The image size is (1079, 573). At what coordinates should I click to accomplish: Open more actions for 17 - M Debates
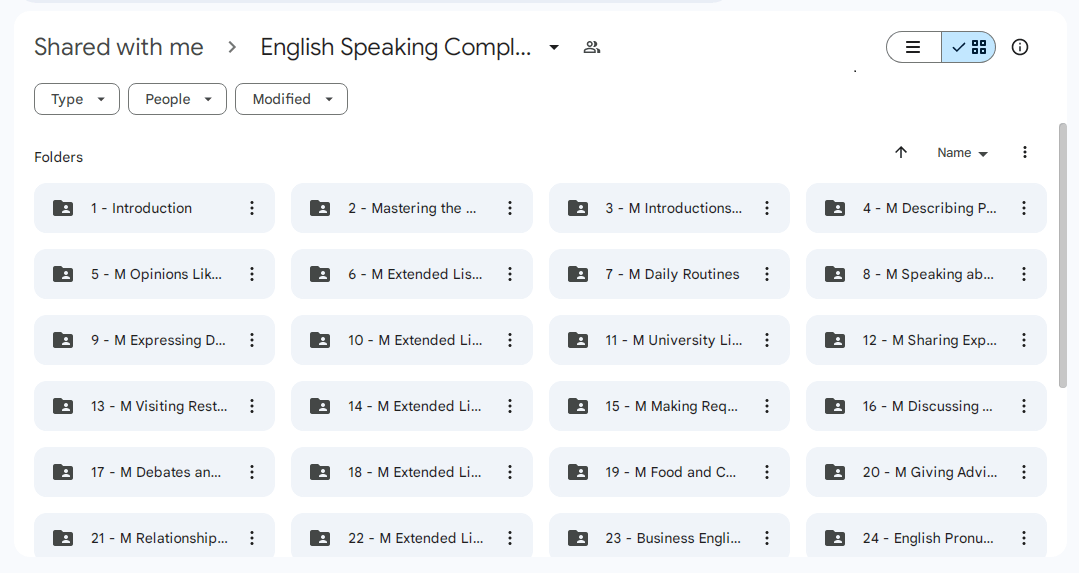click(x=252, y=472)
